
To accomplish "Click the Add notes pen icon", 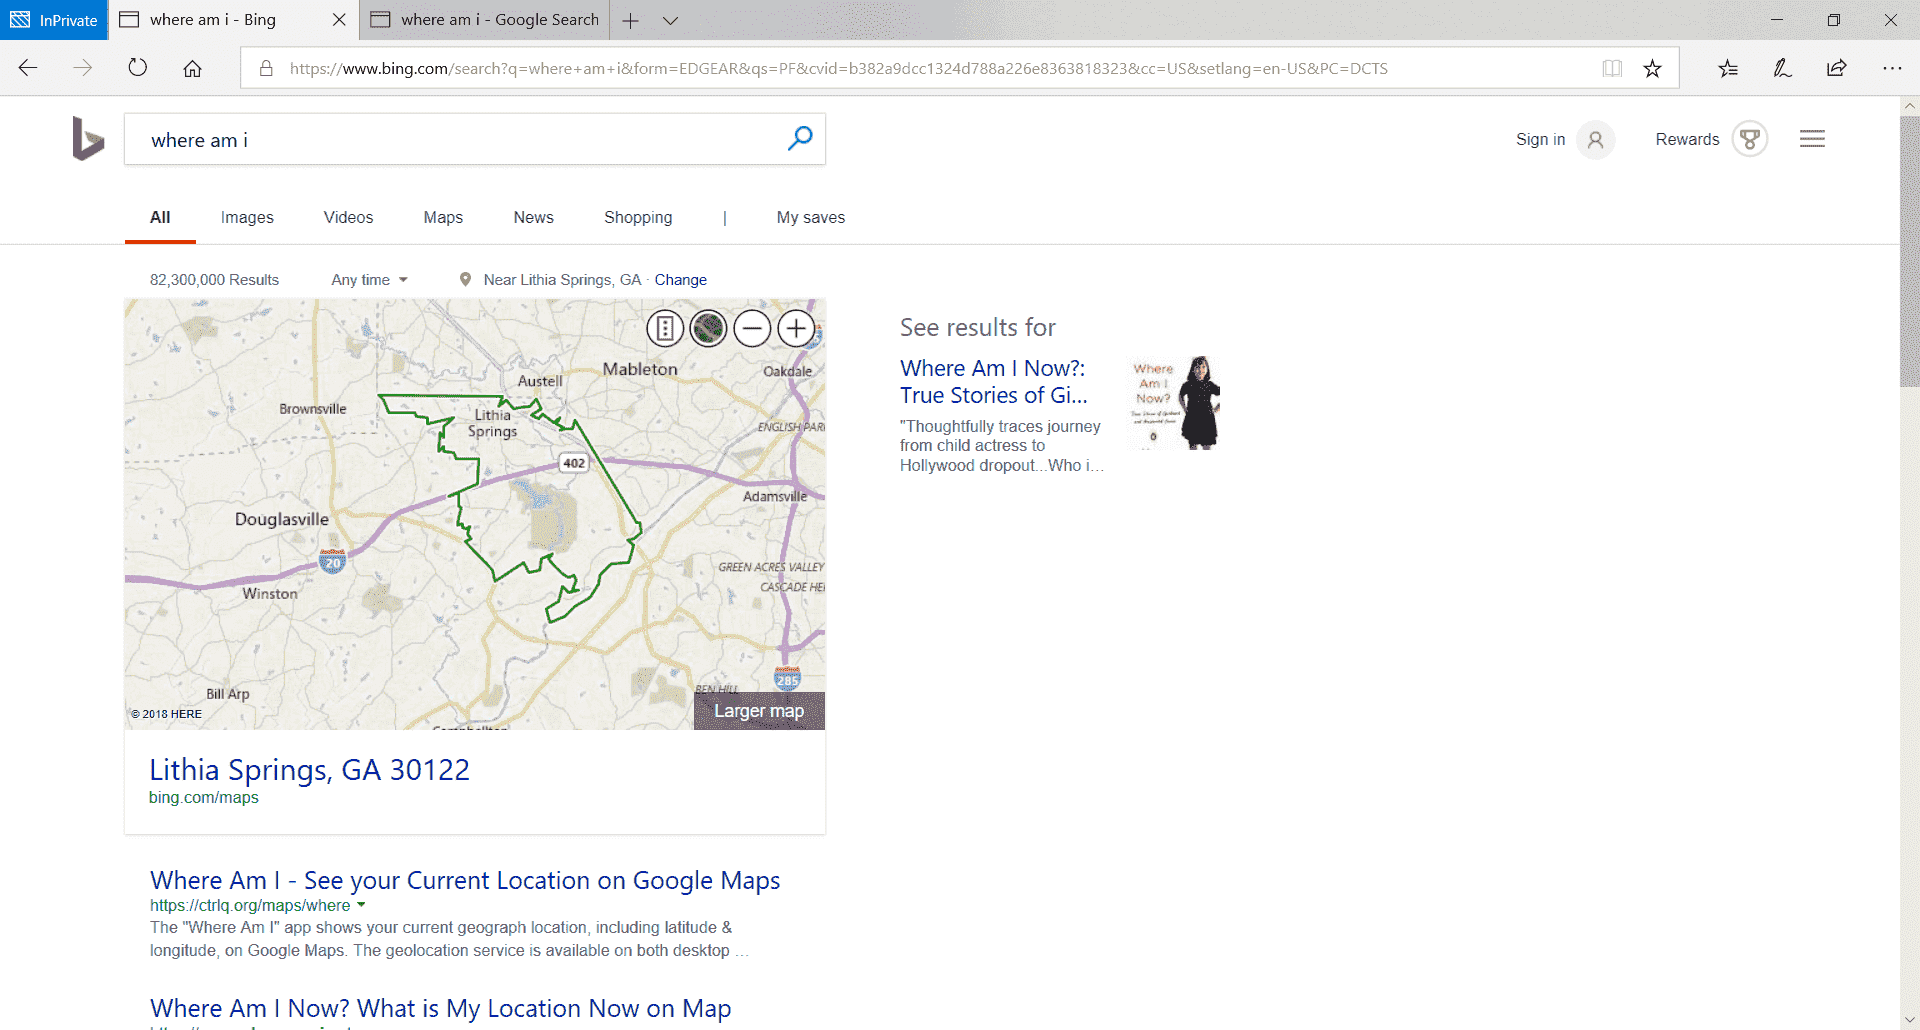I will click(x=1782, y=68).
